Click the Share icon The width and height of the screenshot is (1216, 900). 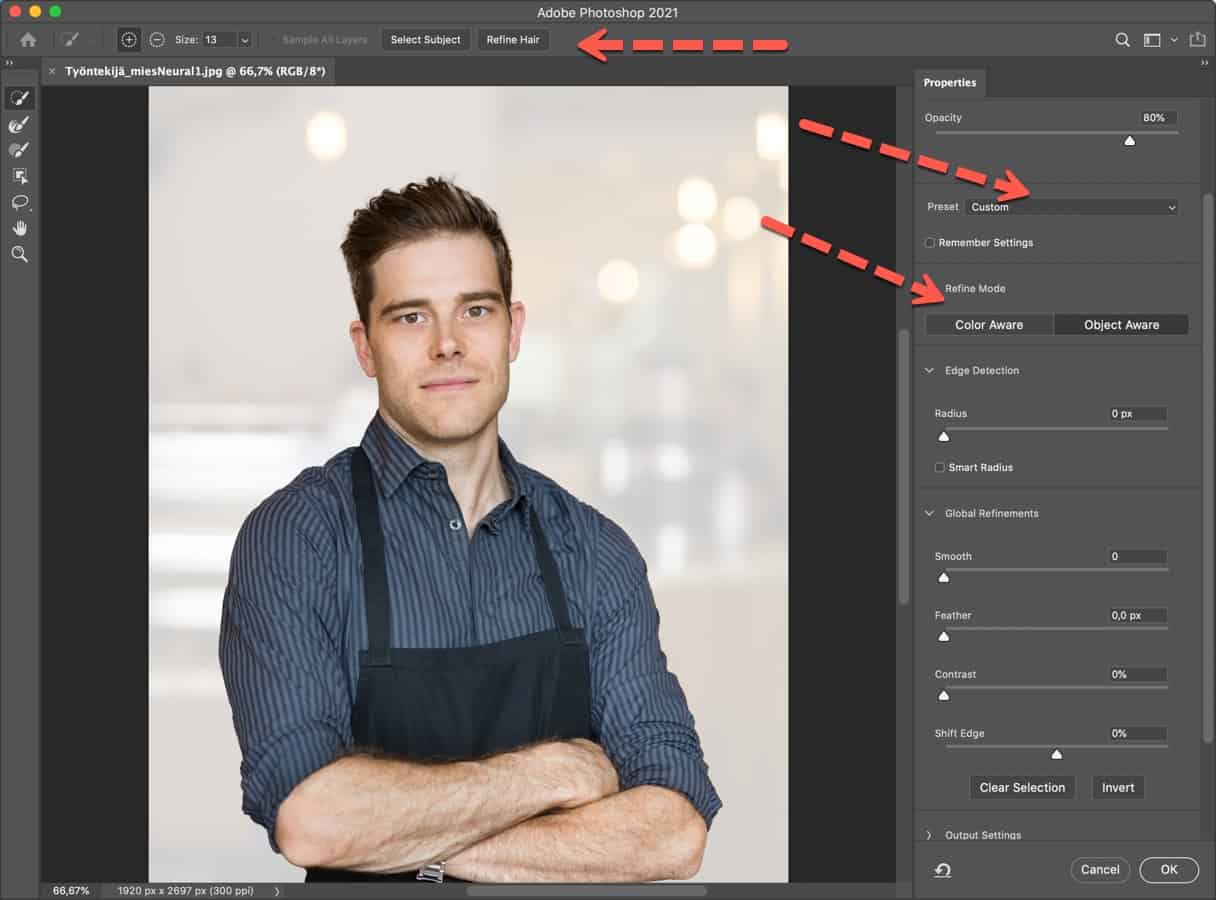(x=1197, y=39)
